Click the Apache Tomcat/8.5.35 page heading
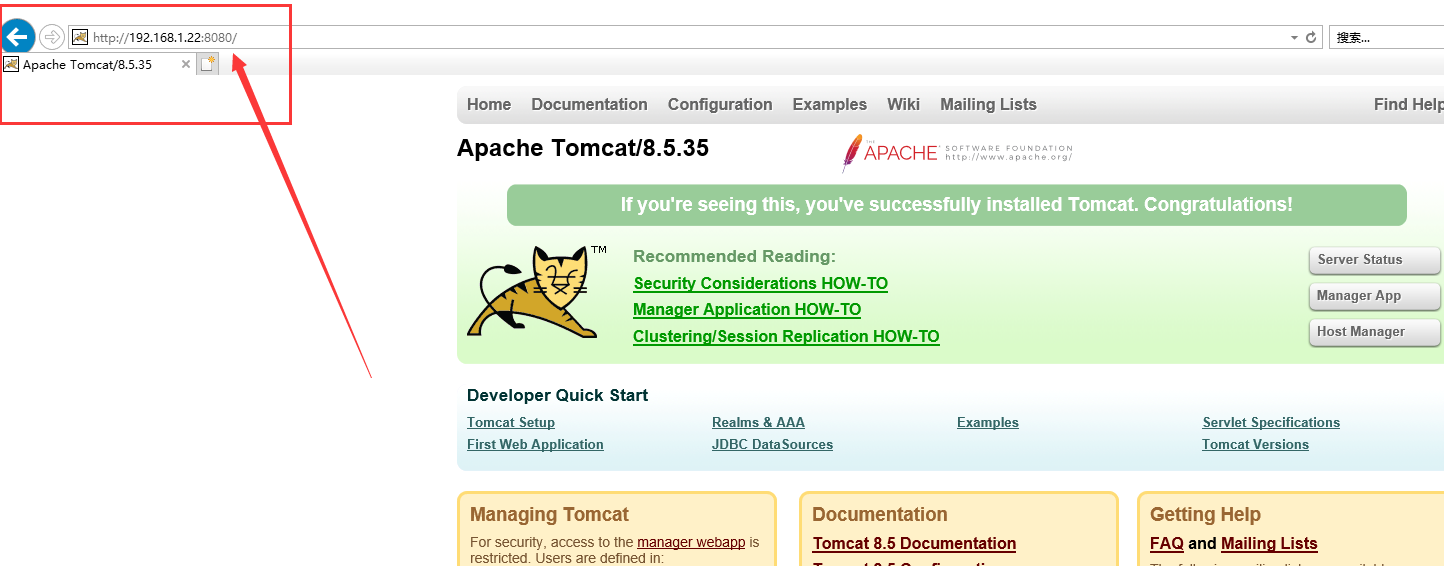 582,148
